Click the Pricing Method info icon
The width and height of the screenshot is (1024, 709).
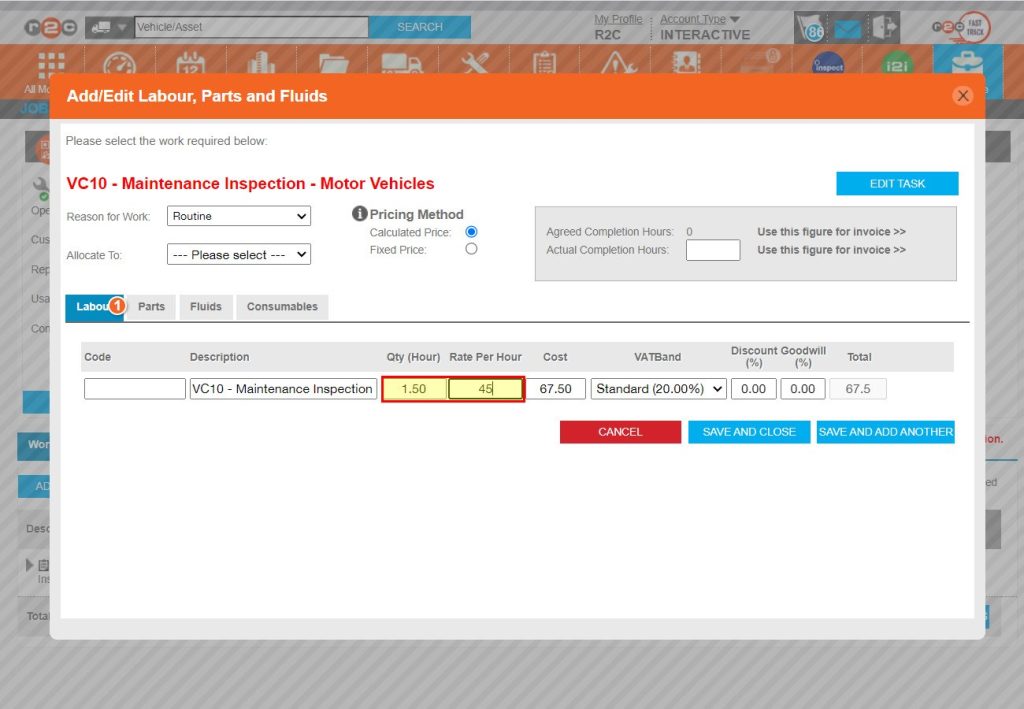358,213
